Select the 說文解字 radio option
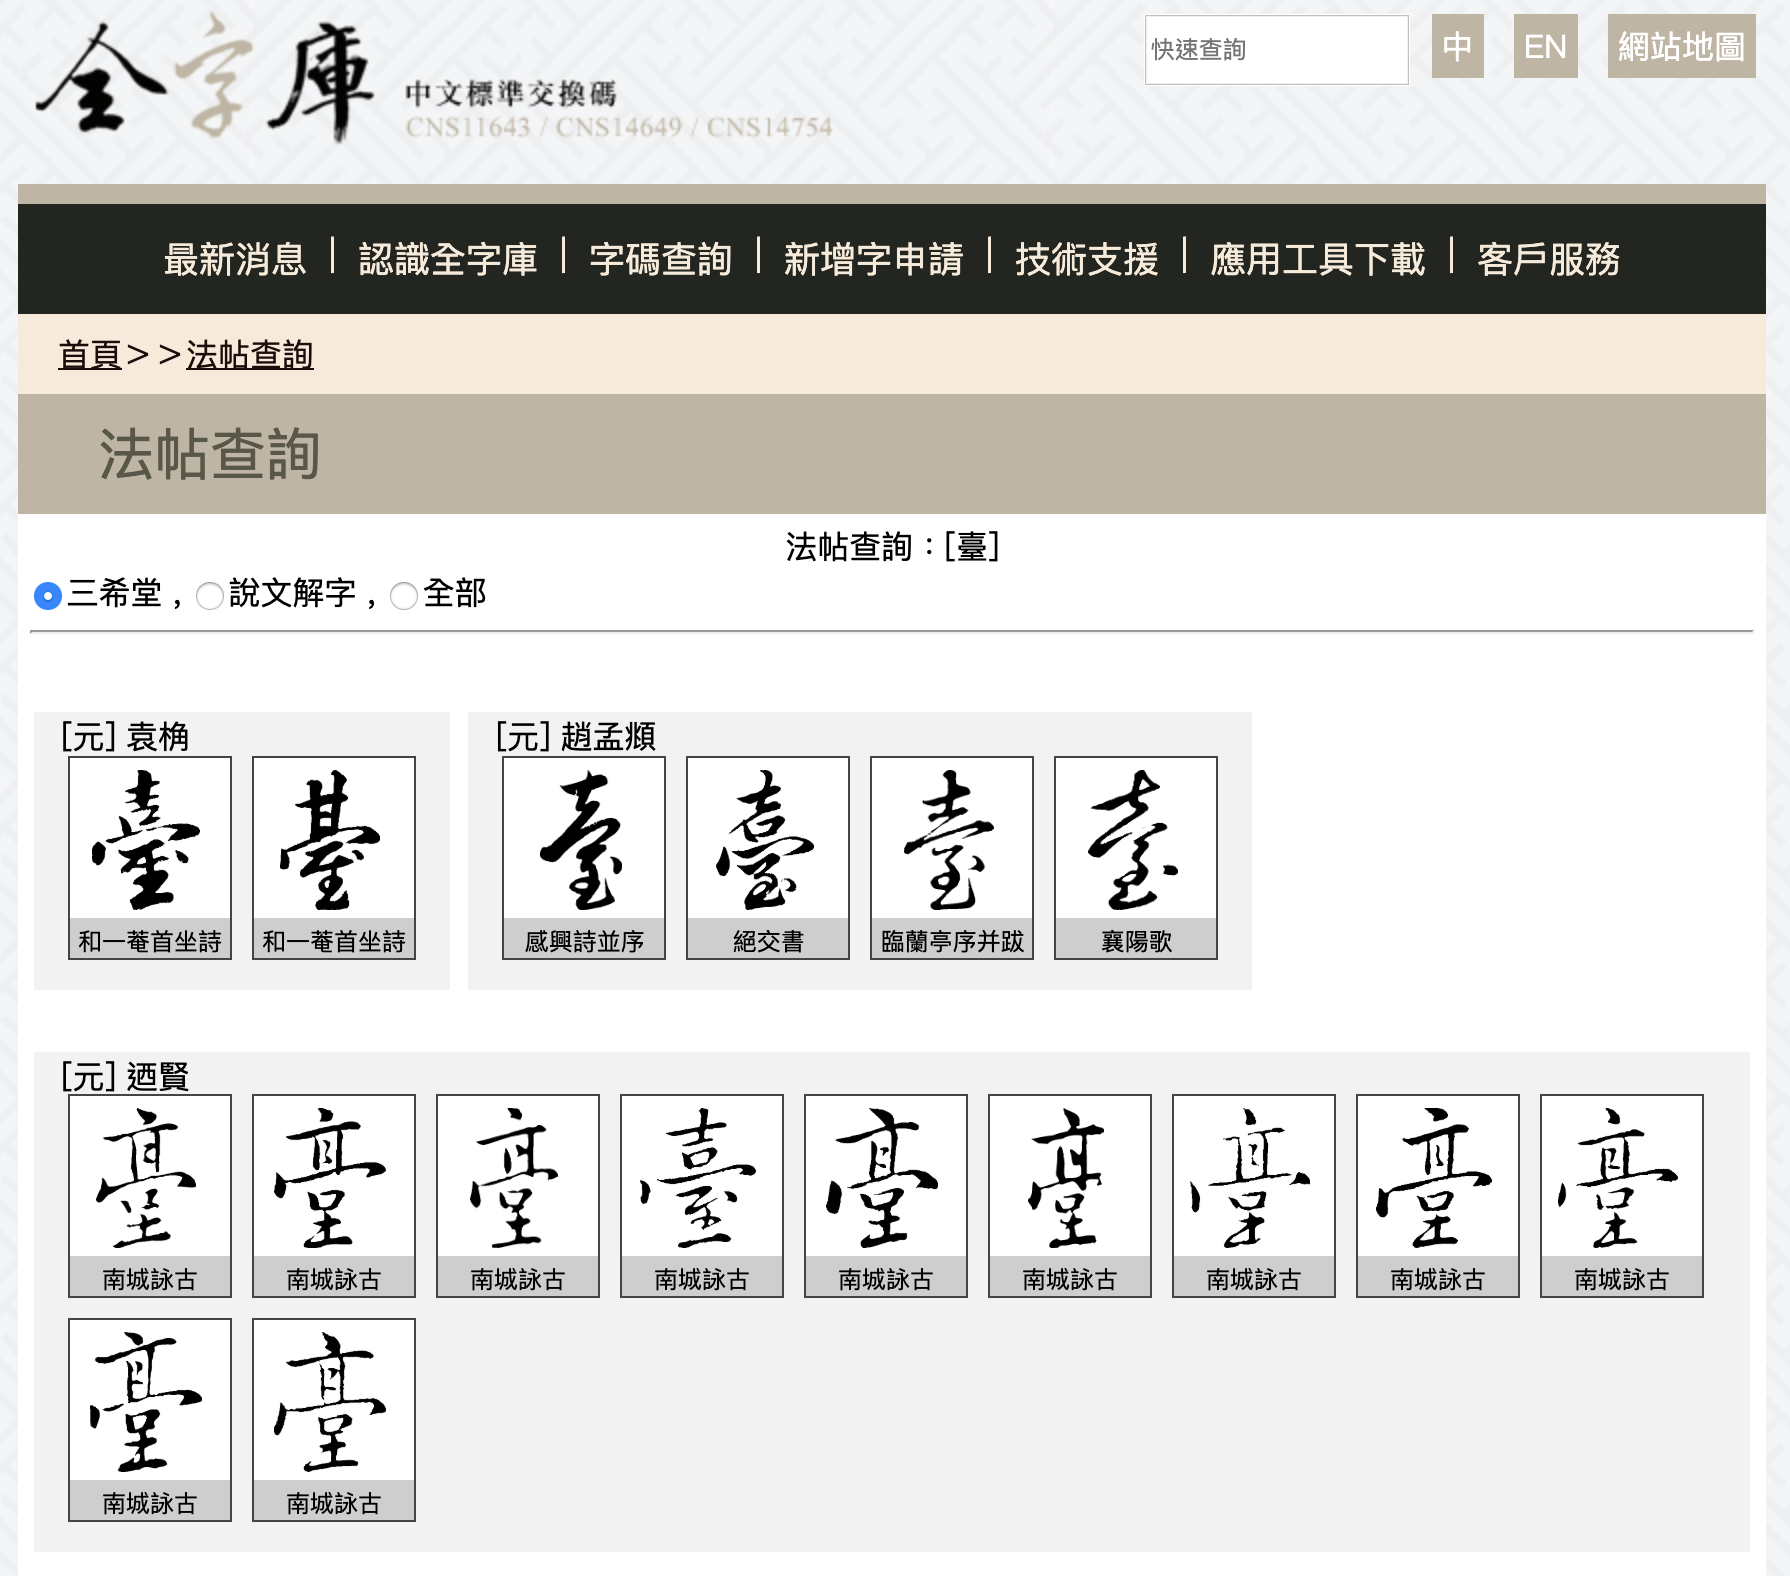This screenshot has width=1790, height=1576. 208,595
